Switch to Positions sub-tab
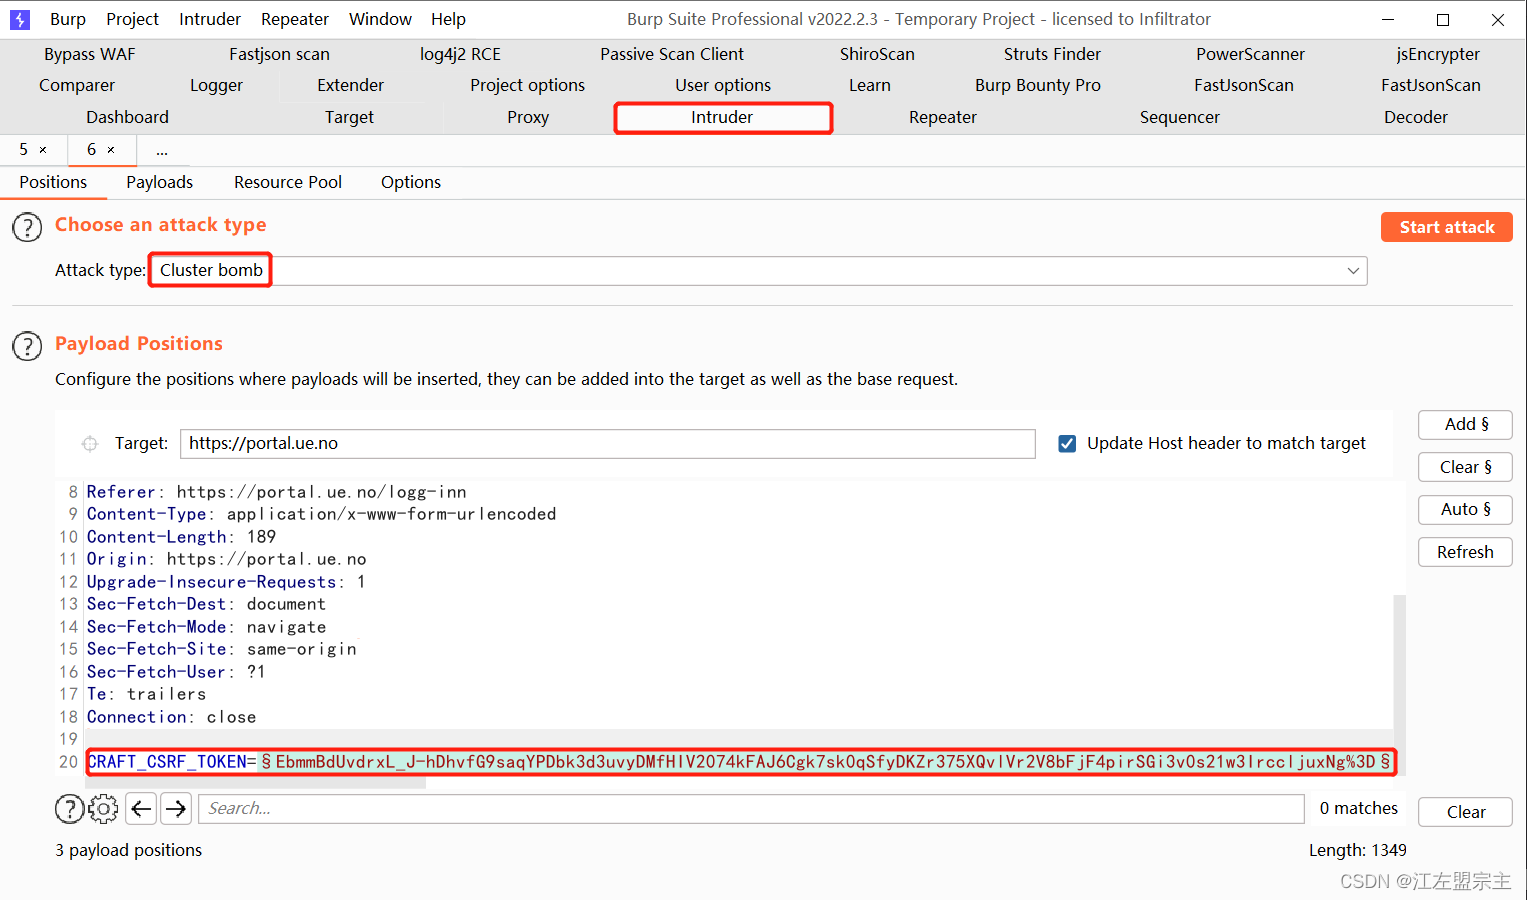The width and height of the screenshot is (1527, 900). [53, 182]
